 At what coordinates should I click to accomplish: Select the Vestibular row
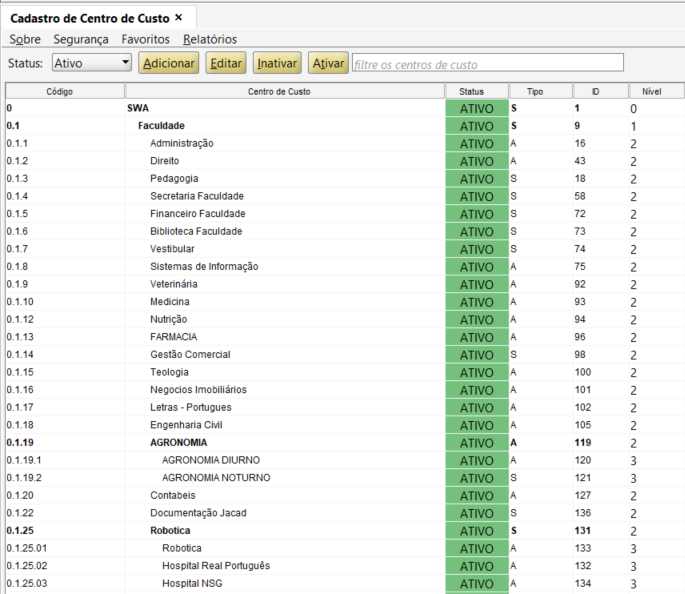tap(345, 249)
